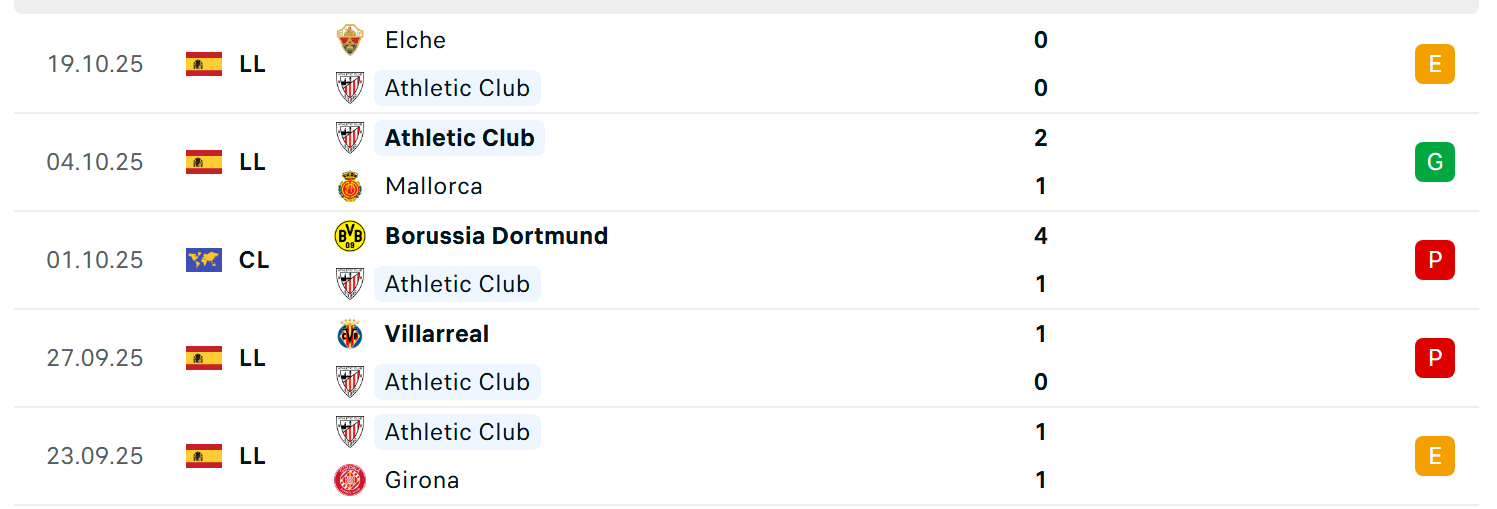Screen dimensions: 1497x509
Task: Click red P badge for the Villarreal match
Action: (1435, 358)
